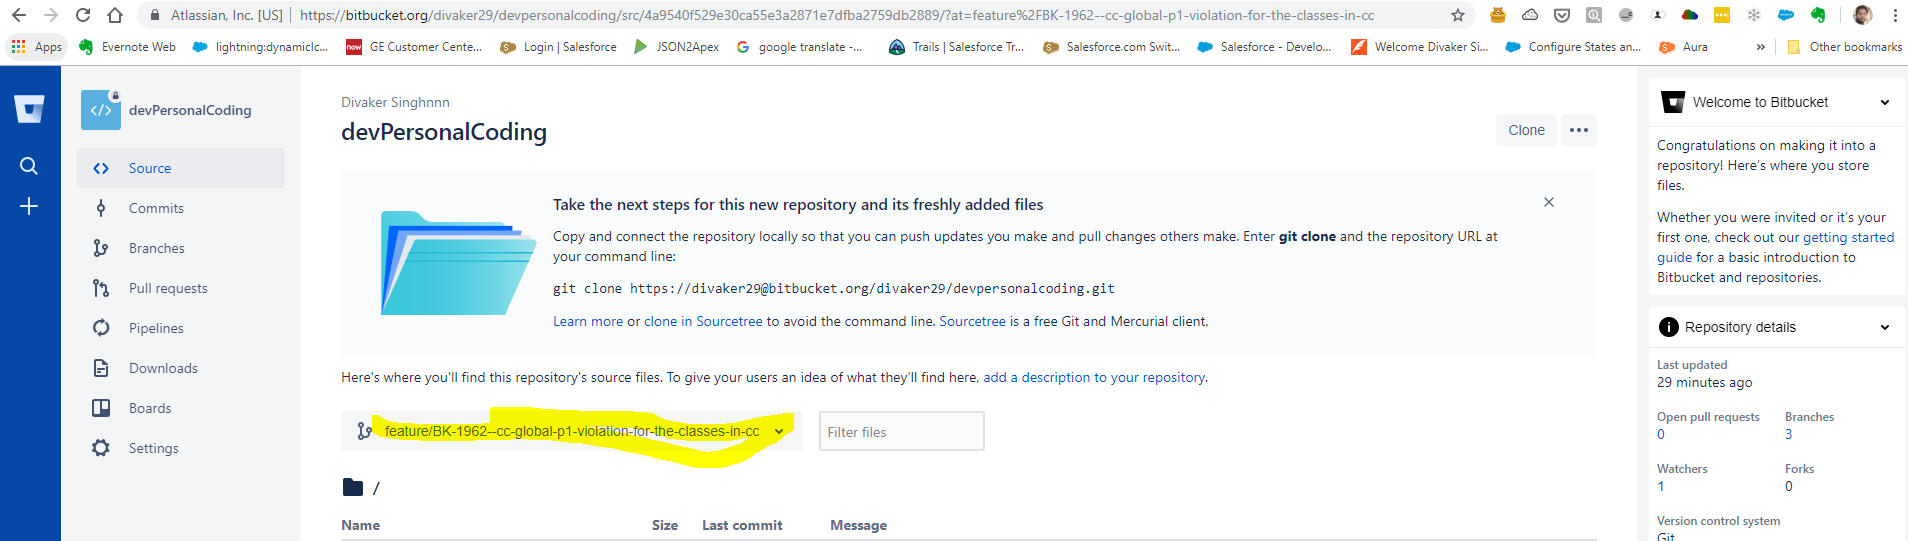Image resolution: width=1908 pixels, height=541 pixels.
Task: Bookmark this page with the star icon
Action: [x=1458, y=15]
